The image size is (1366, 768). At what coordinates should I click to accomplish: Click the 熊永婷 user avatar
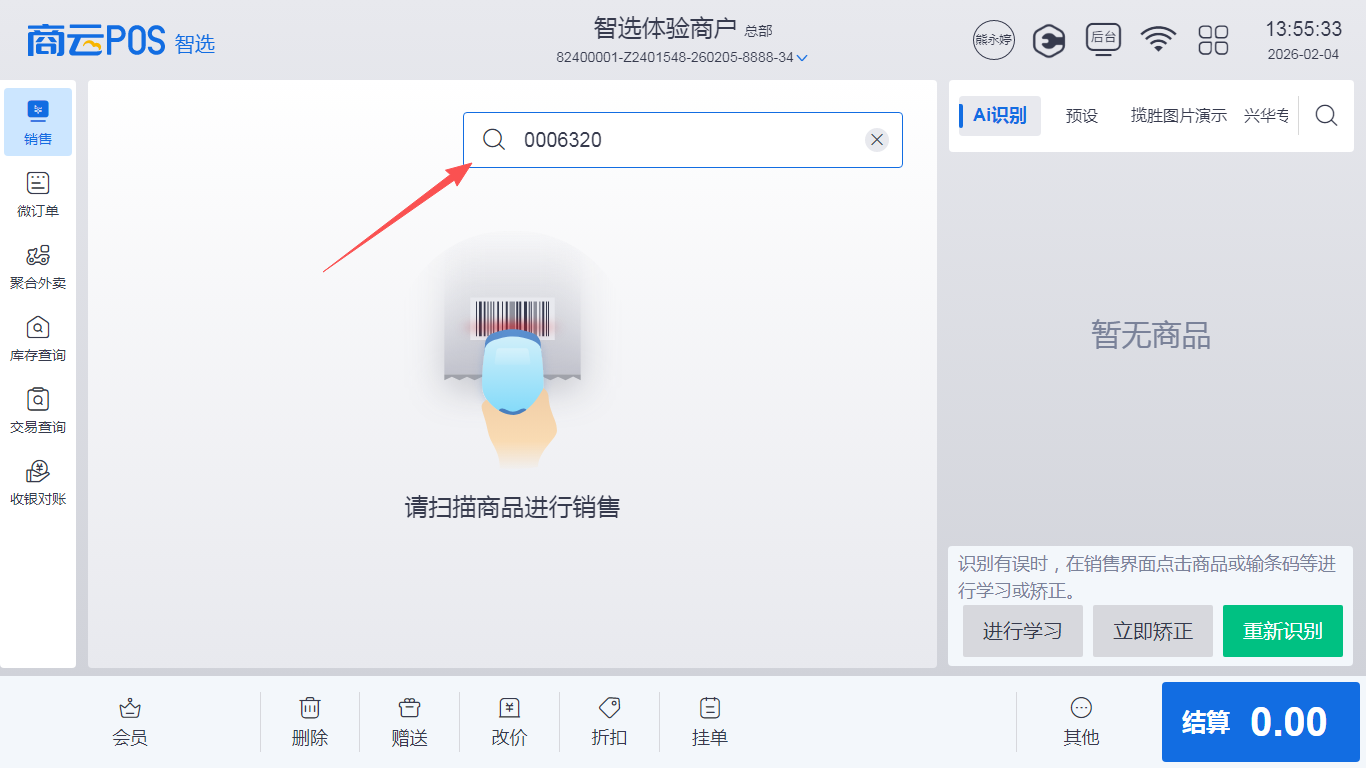click(993, 40)
